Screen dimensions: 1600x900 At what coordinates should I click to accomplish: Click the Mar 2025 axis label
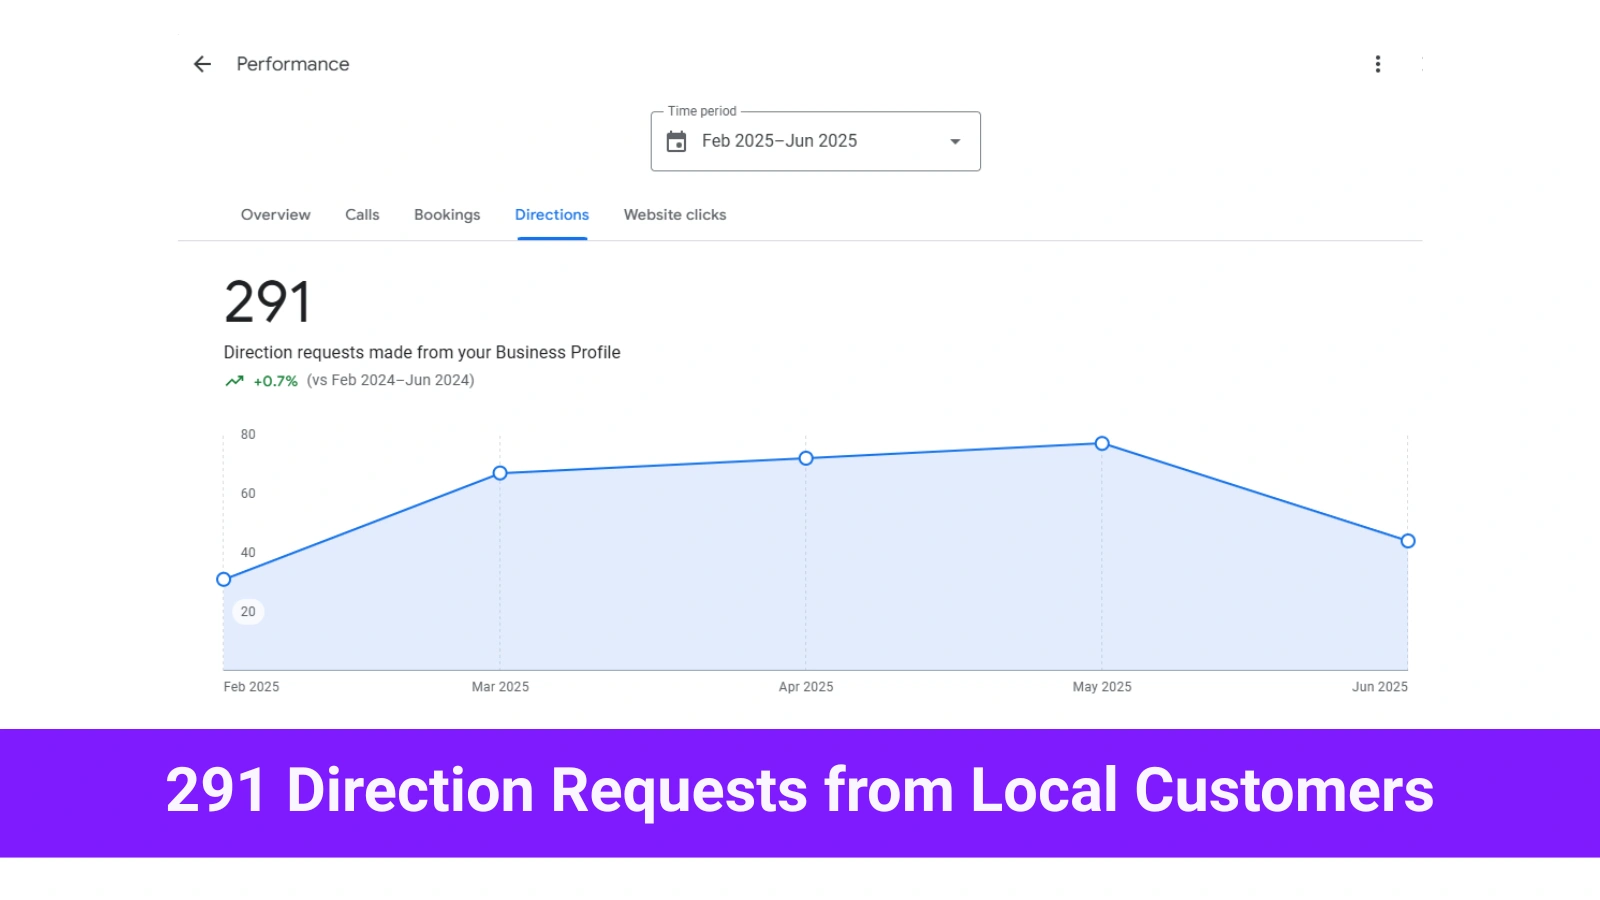click(x=501, y=686)
